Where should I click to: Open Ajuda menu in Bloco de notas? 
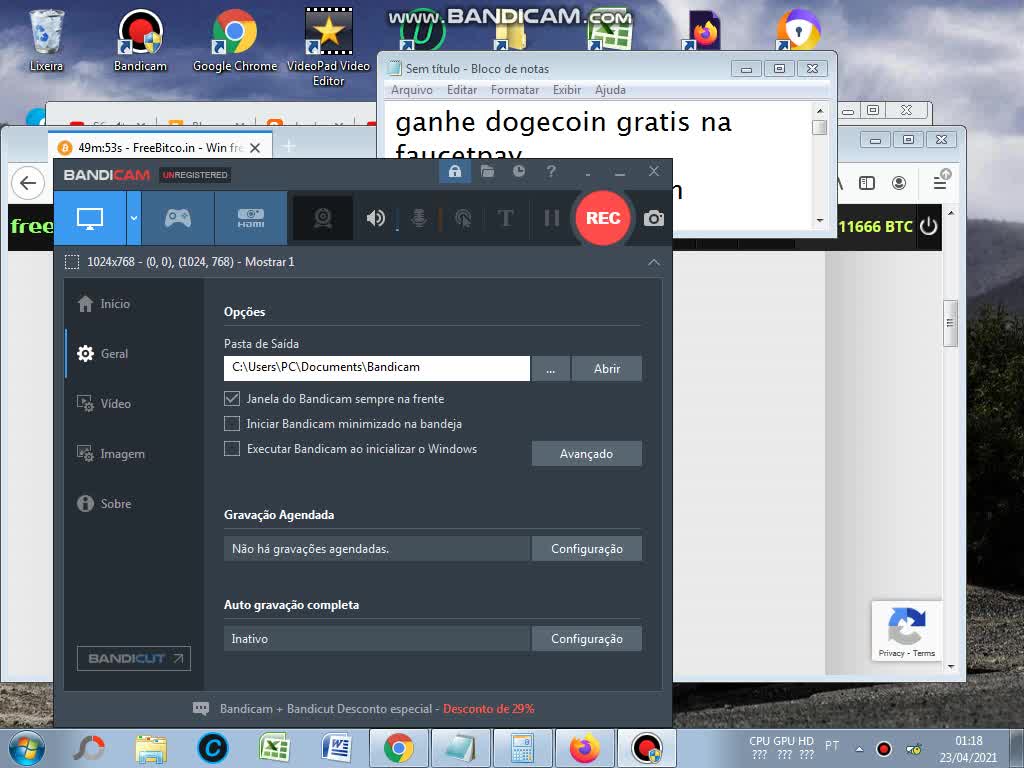610,90
